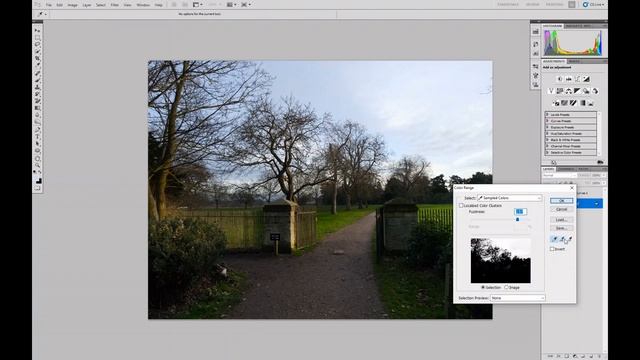Choose the Color Range sampling eyedropper

554,239
